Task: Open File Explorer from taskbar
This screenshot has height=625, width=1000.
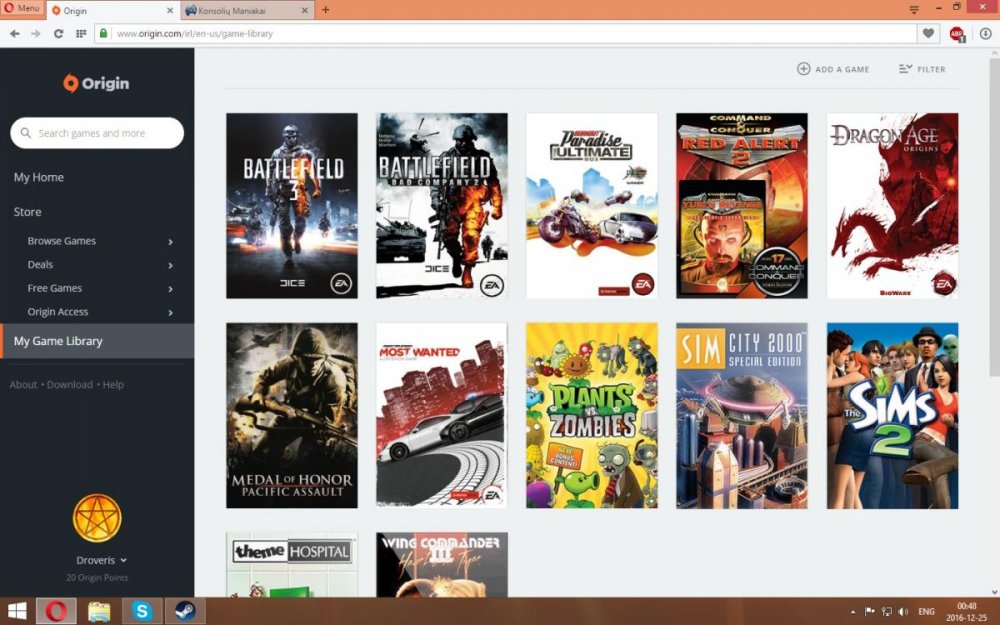Action: [99, 612]
